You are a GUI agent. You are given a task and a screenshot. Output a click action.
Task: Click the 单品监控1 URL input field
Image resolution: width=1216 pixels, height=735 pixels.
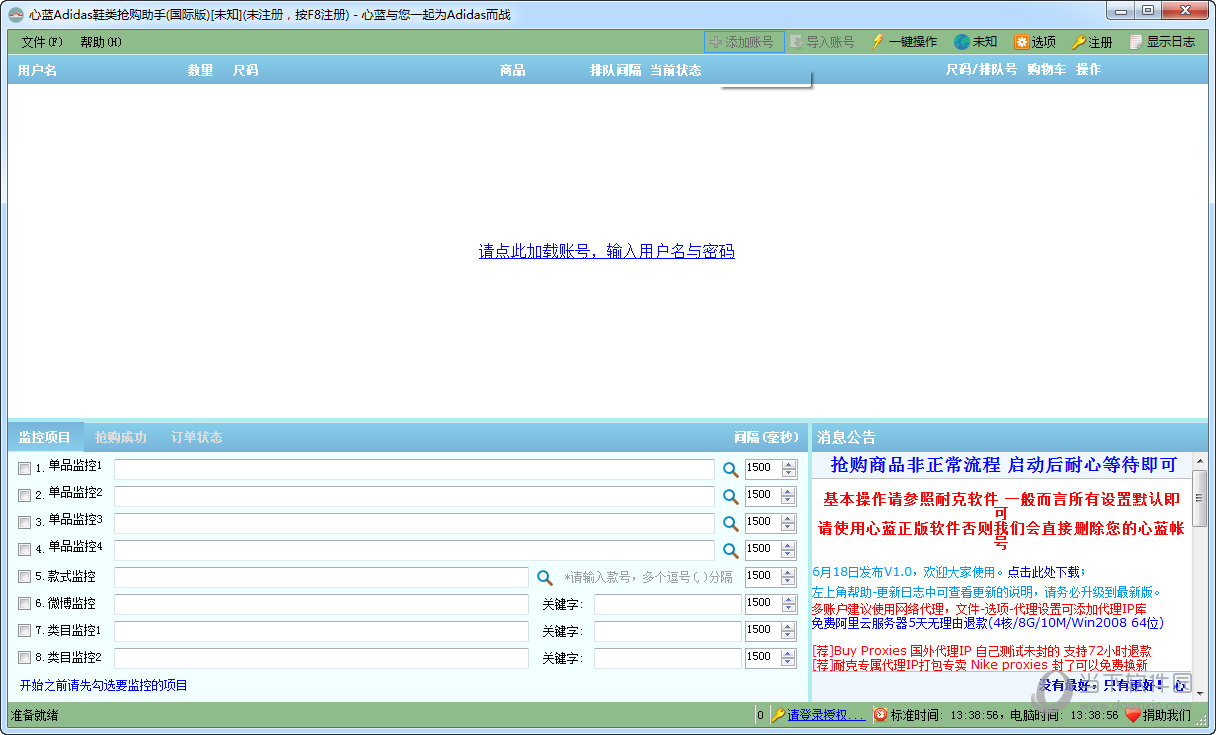tap(415, 469)
